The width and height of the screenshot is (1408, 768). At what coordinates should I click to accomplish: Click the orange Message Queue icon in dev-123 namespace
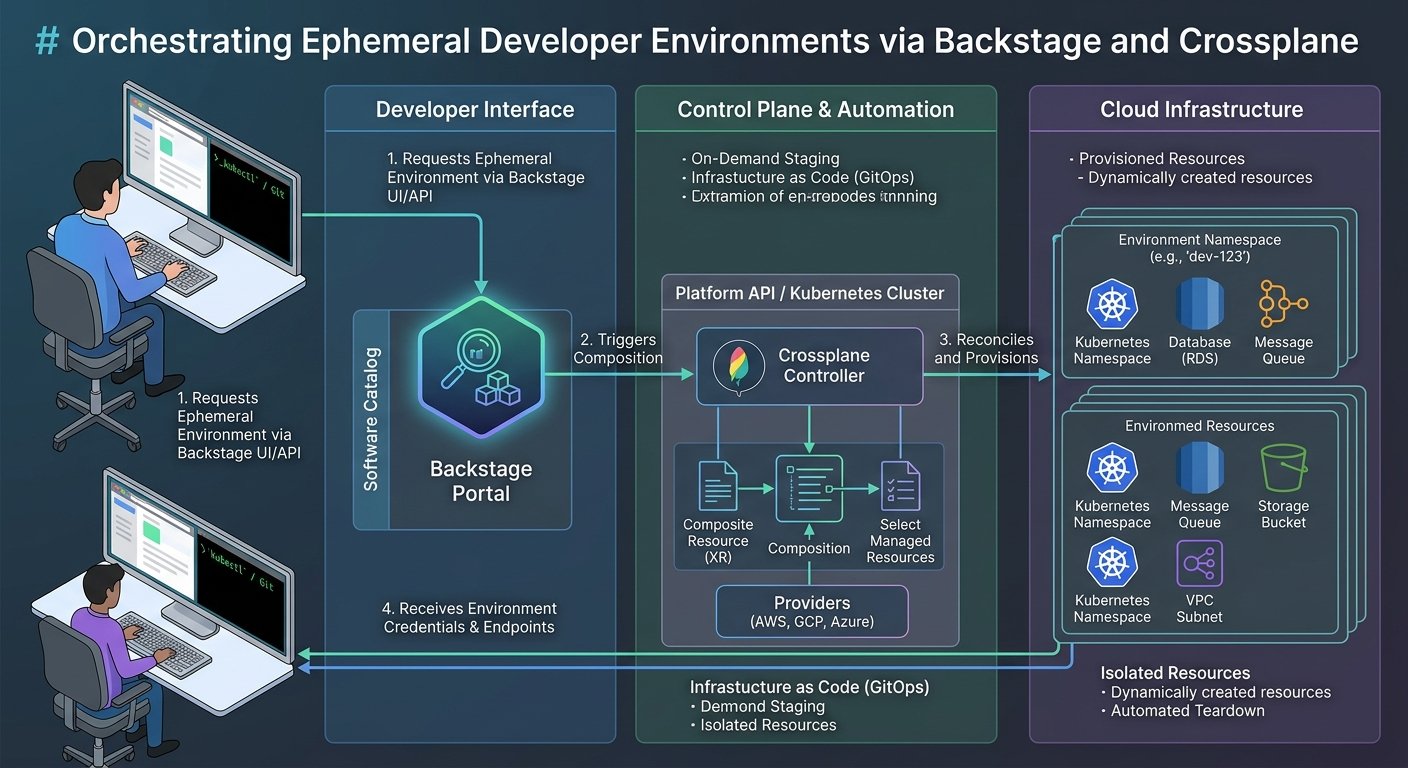click(1283, 304)
